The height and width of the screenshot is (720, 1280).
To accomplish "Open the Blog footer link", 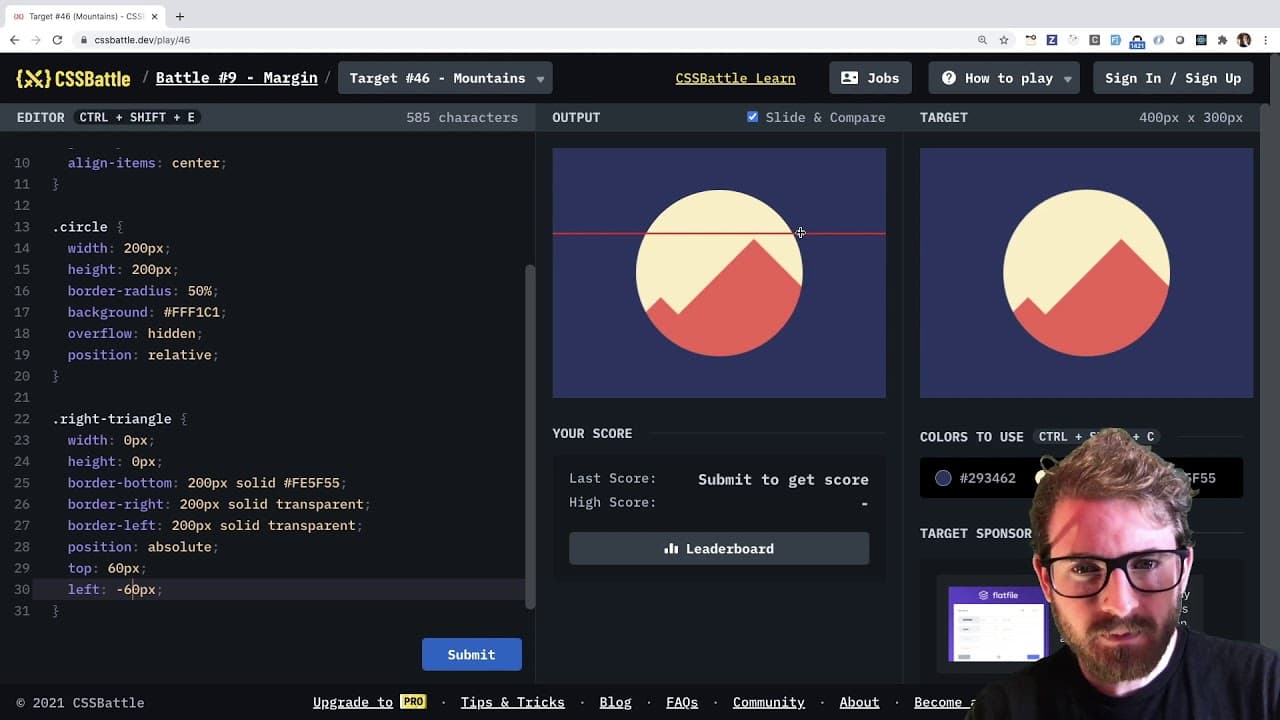I will (x=615, y=702).
